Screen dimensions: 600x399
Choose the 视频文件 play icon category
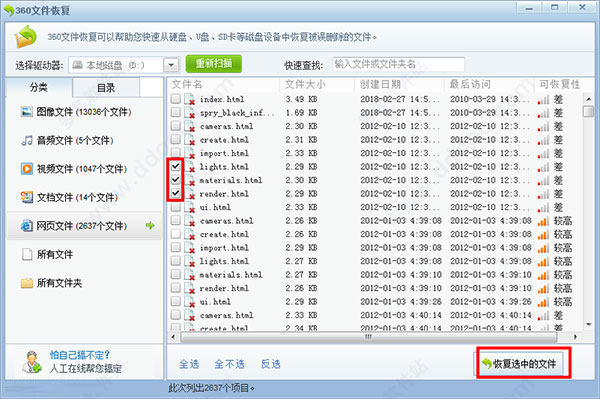27,169
